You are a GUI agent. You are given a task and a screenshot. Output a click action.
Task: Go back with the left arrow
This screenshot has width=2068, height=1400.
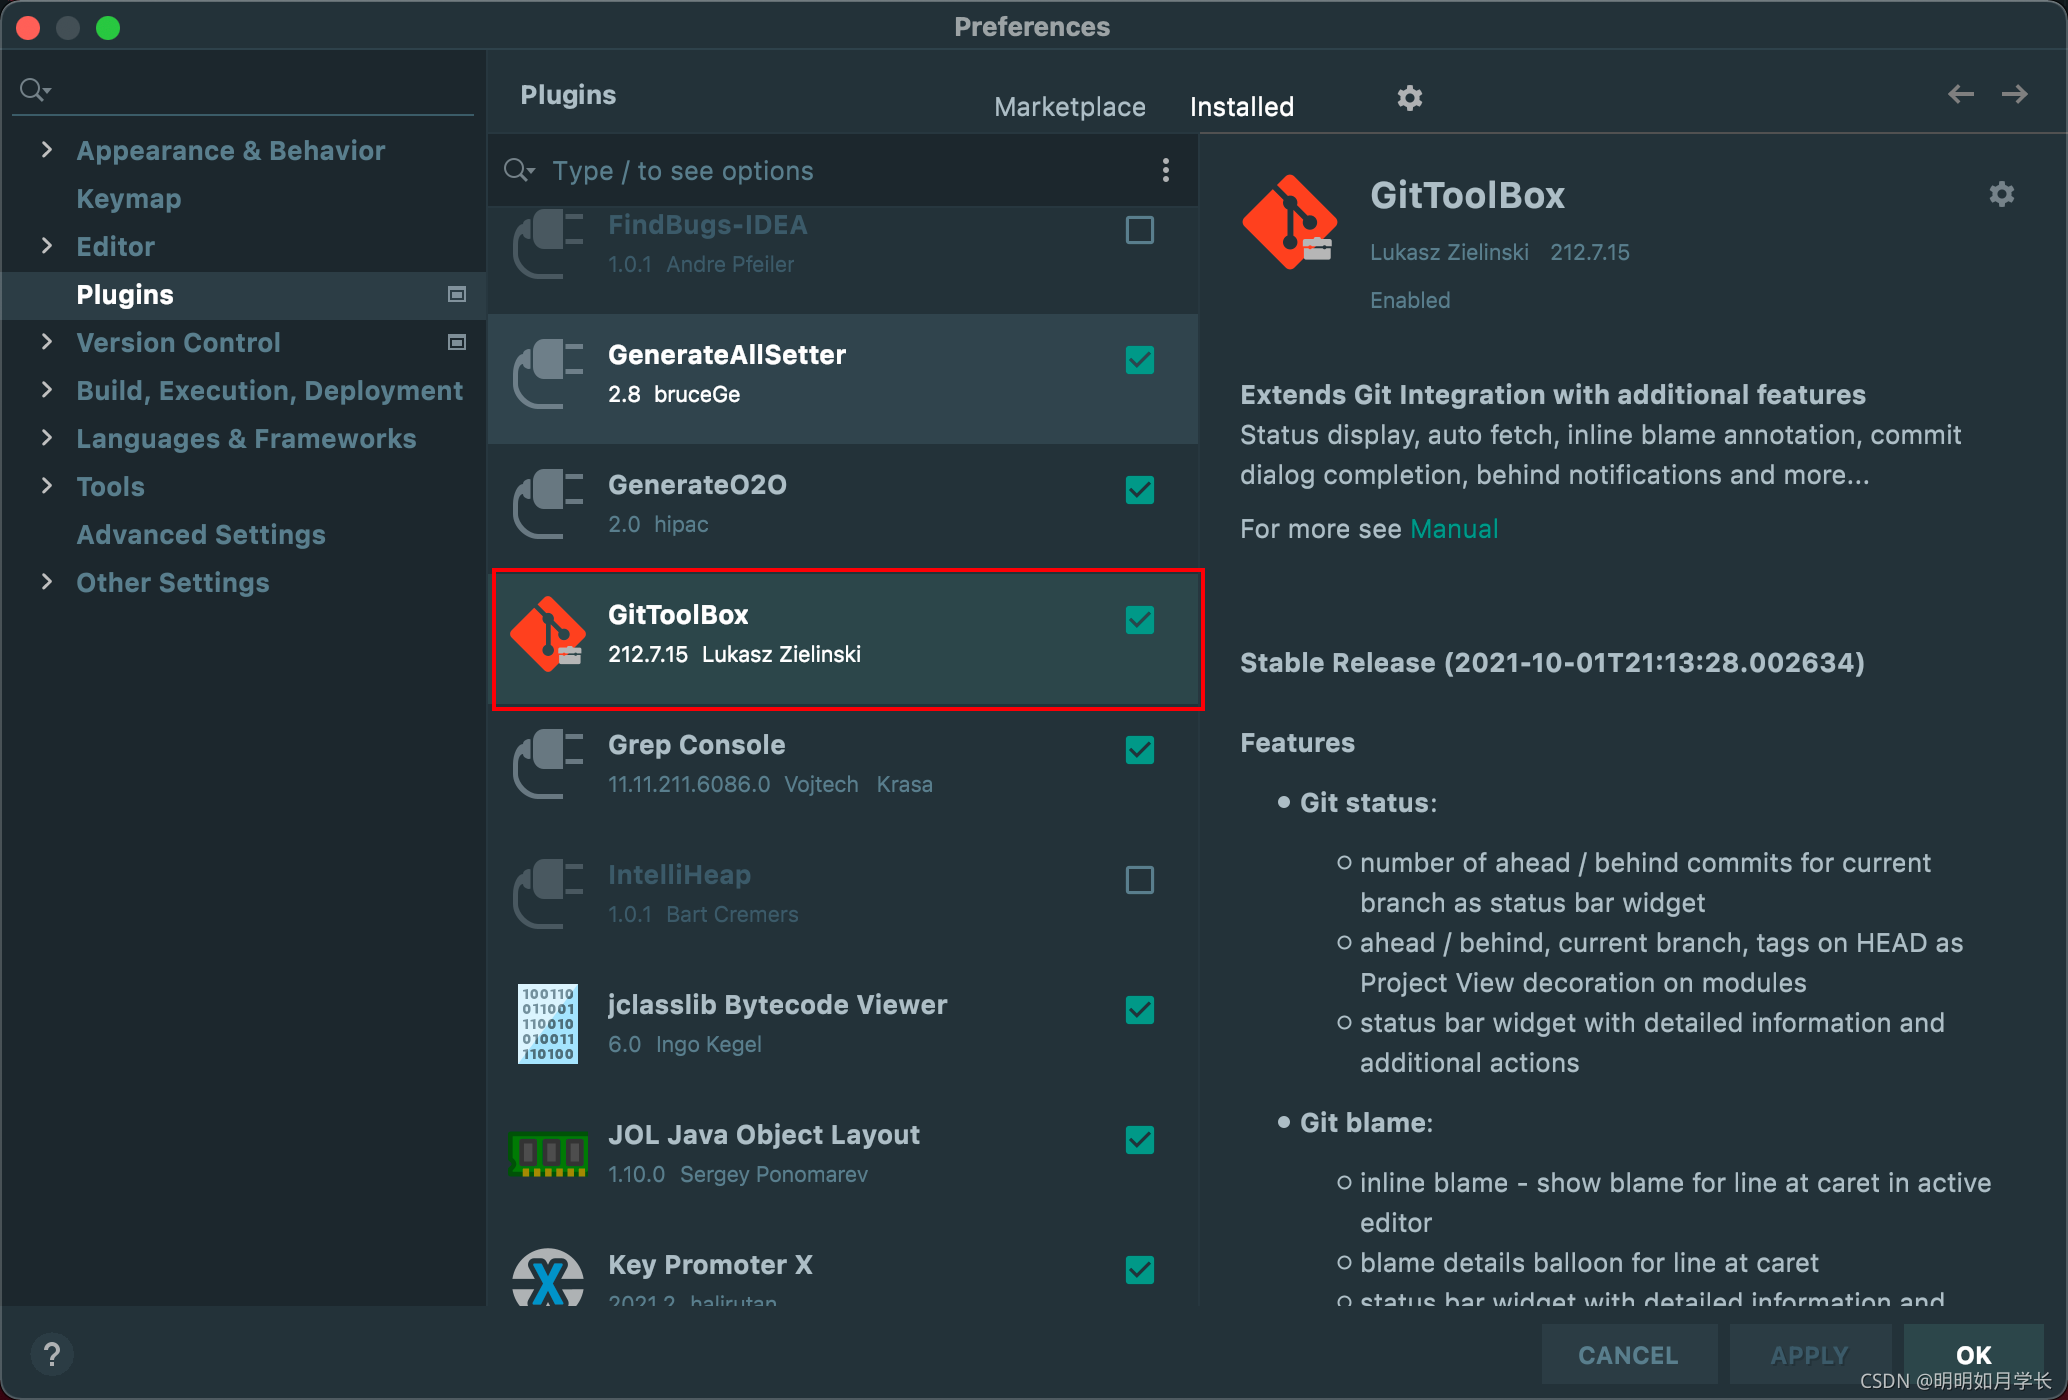(1961, 94)
